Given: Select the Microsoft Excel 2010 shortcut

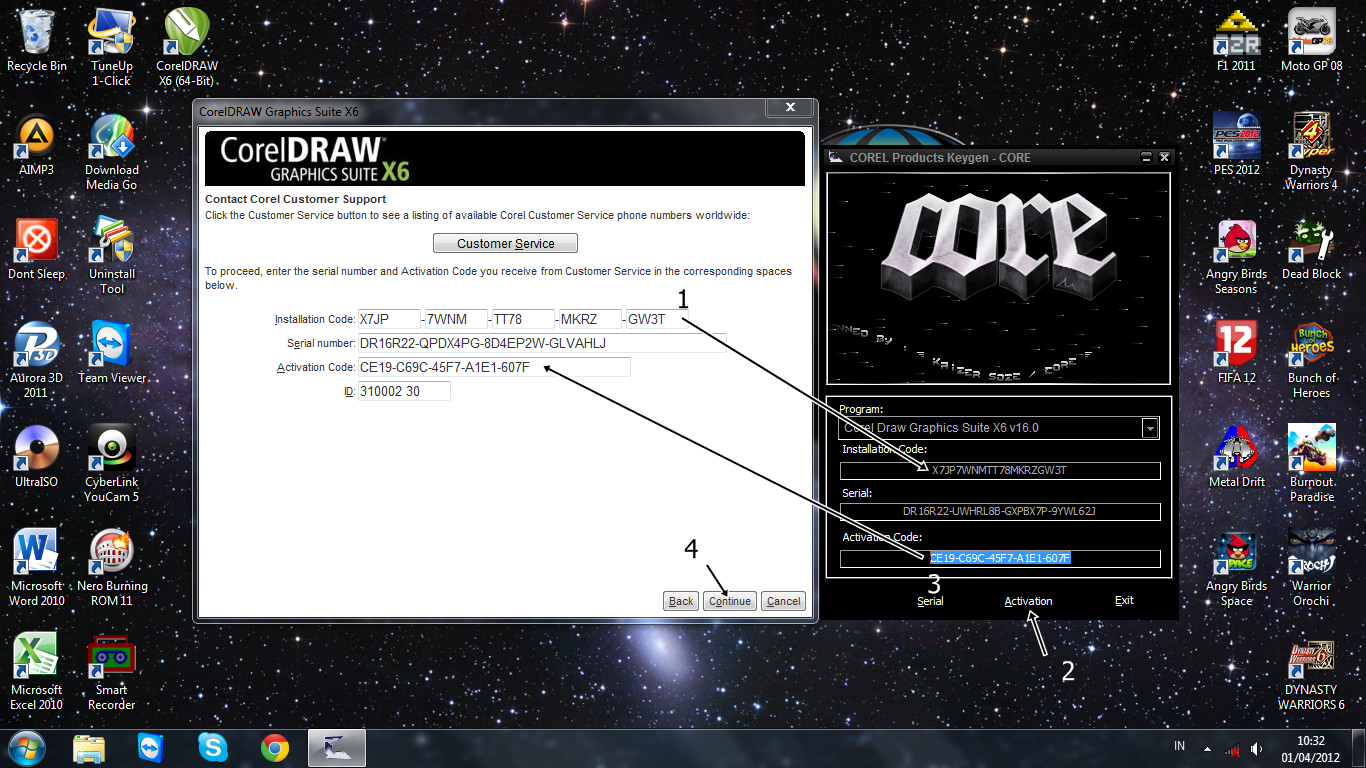Looking at the screenshot, I should [37, 671].
